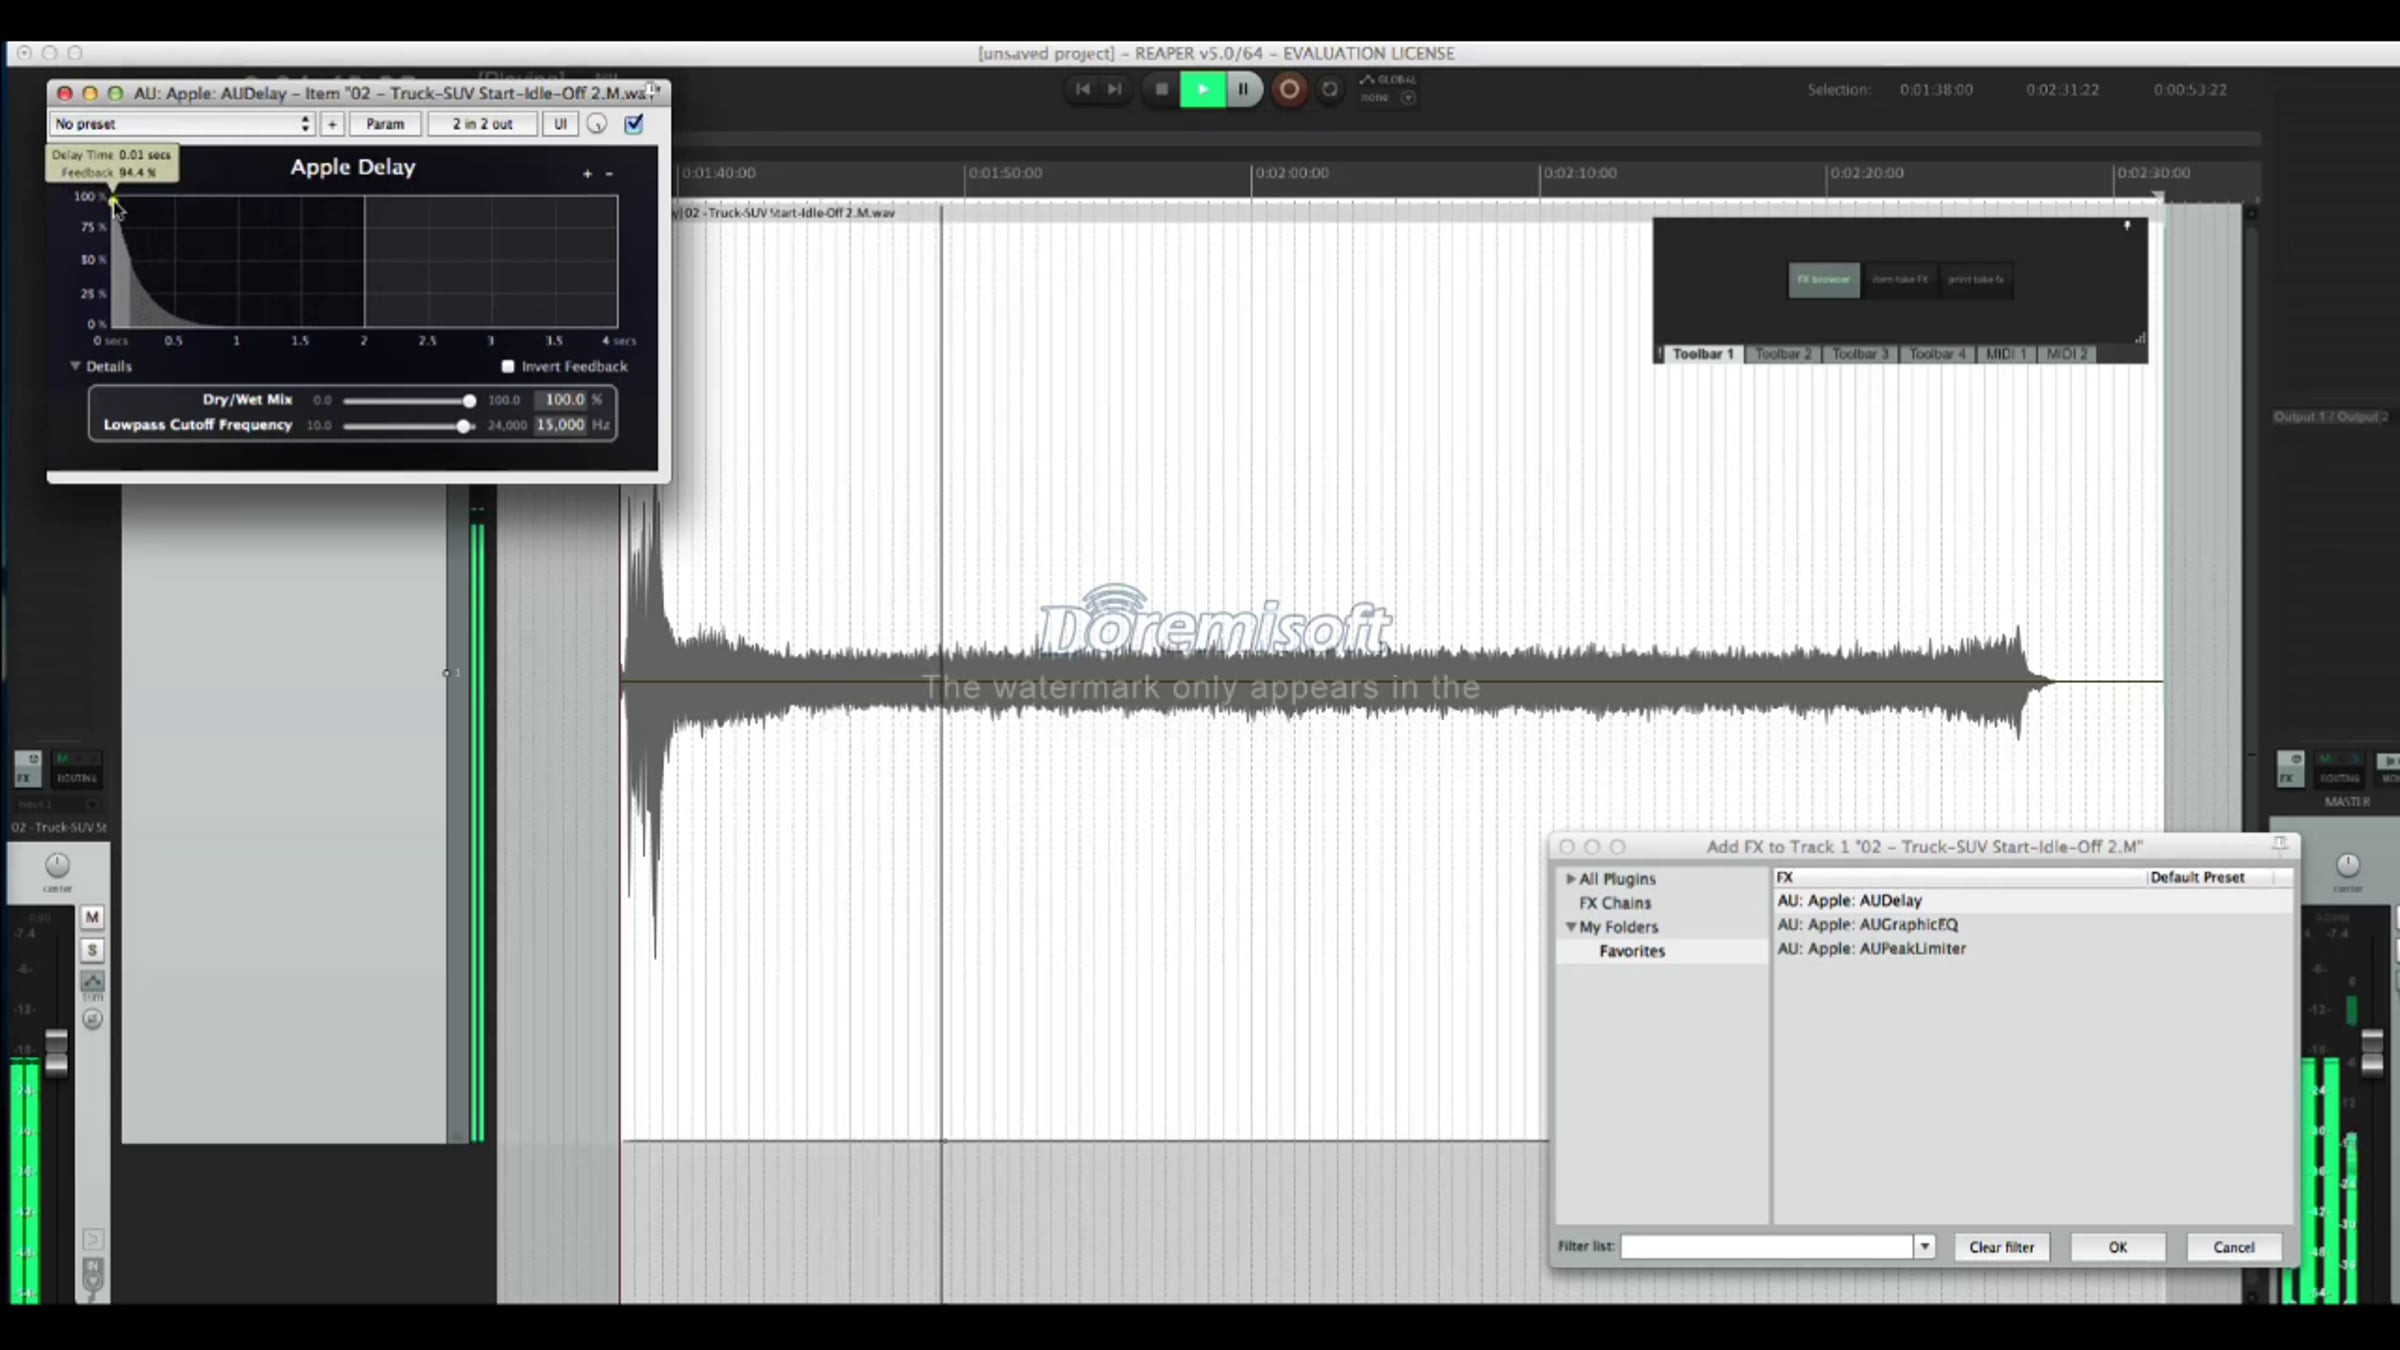This screenshot has width=2400, height=1350.
Task: Open the No preset dropdown
Action: pyautogui.click(x=182, y=124)
